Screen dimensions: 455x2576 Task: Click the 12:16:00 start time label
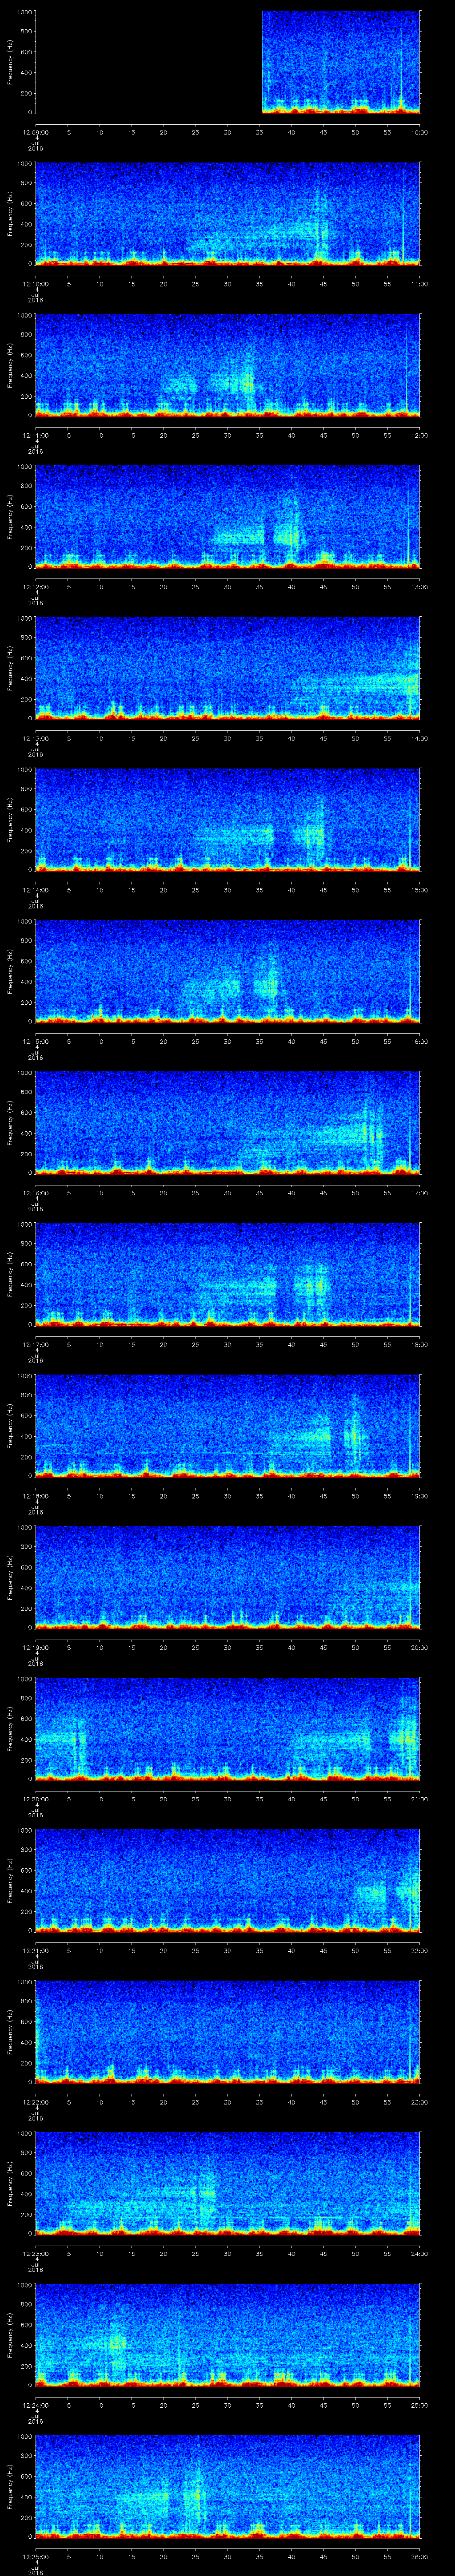(x=36, y=1193)
